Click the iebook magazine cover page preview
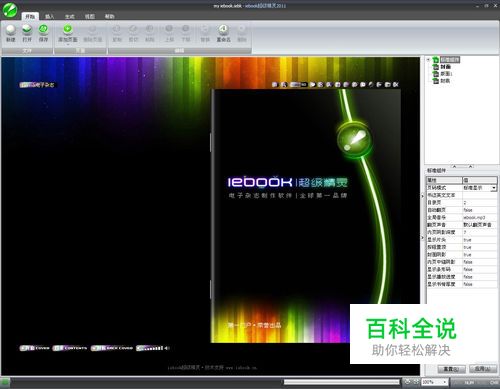The height and width of the screenshot is (389, 500). (306, 216)
